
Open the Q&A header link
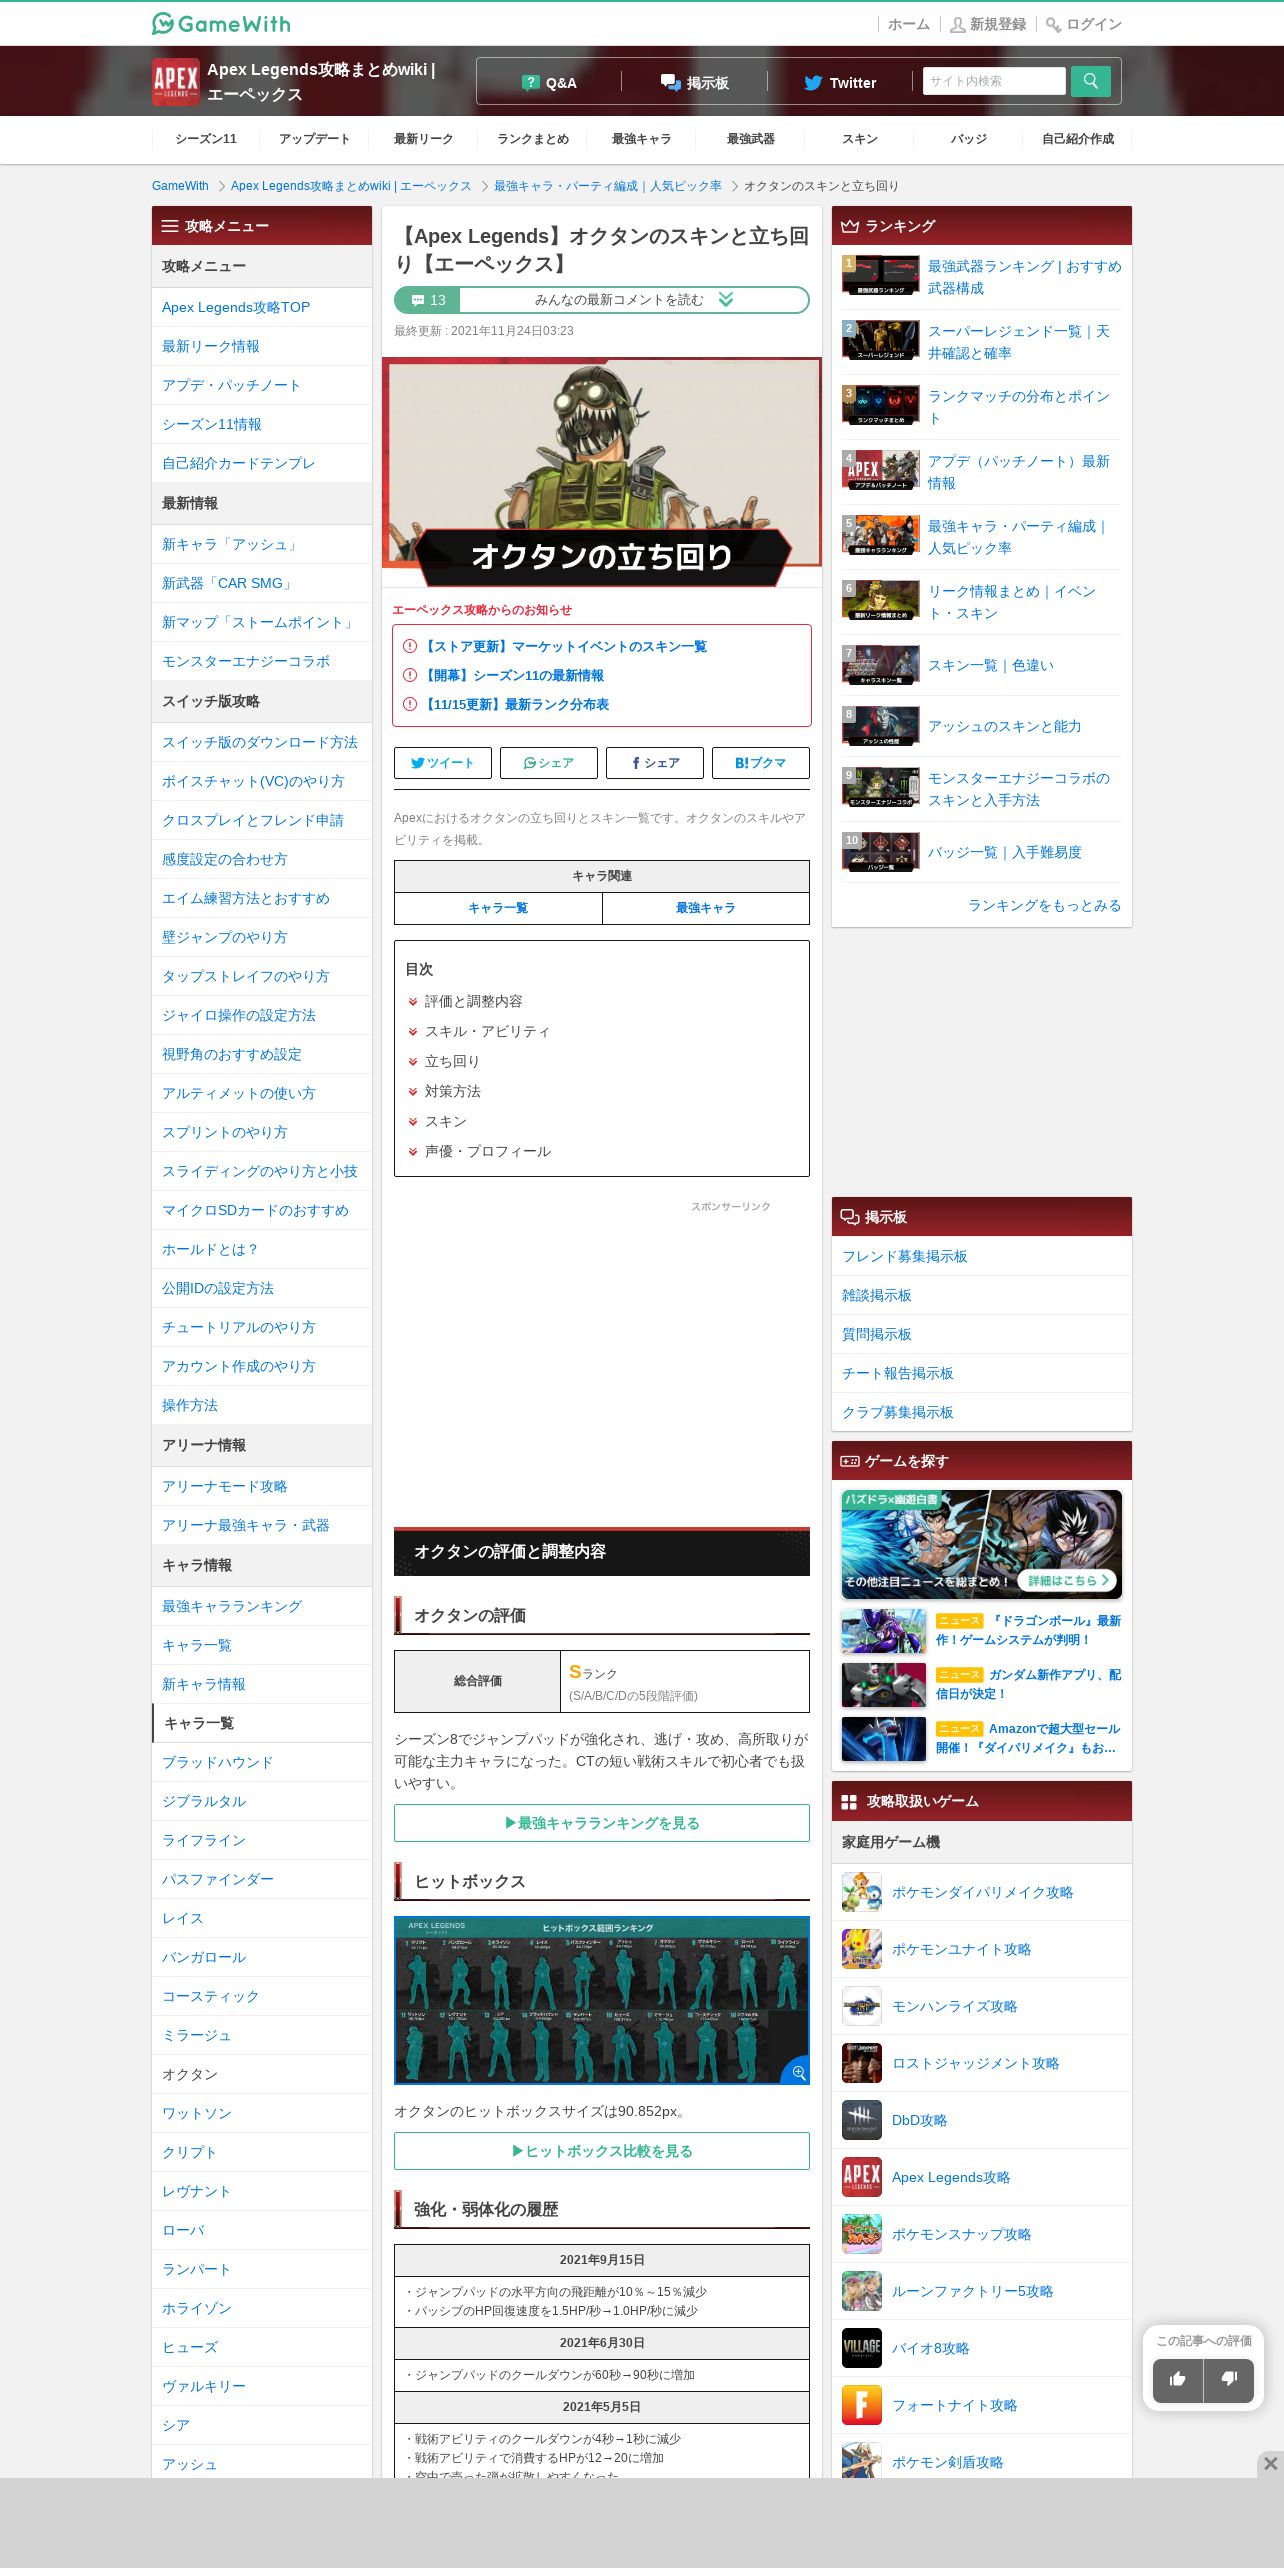tap(549, 83)
